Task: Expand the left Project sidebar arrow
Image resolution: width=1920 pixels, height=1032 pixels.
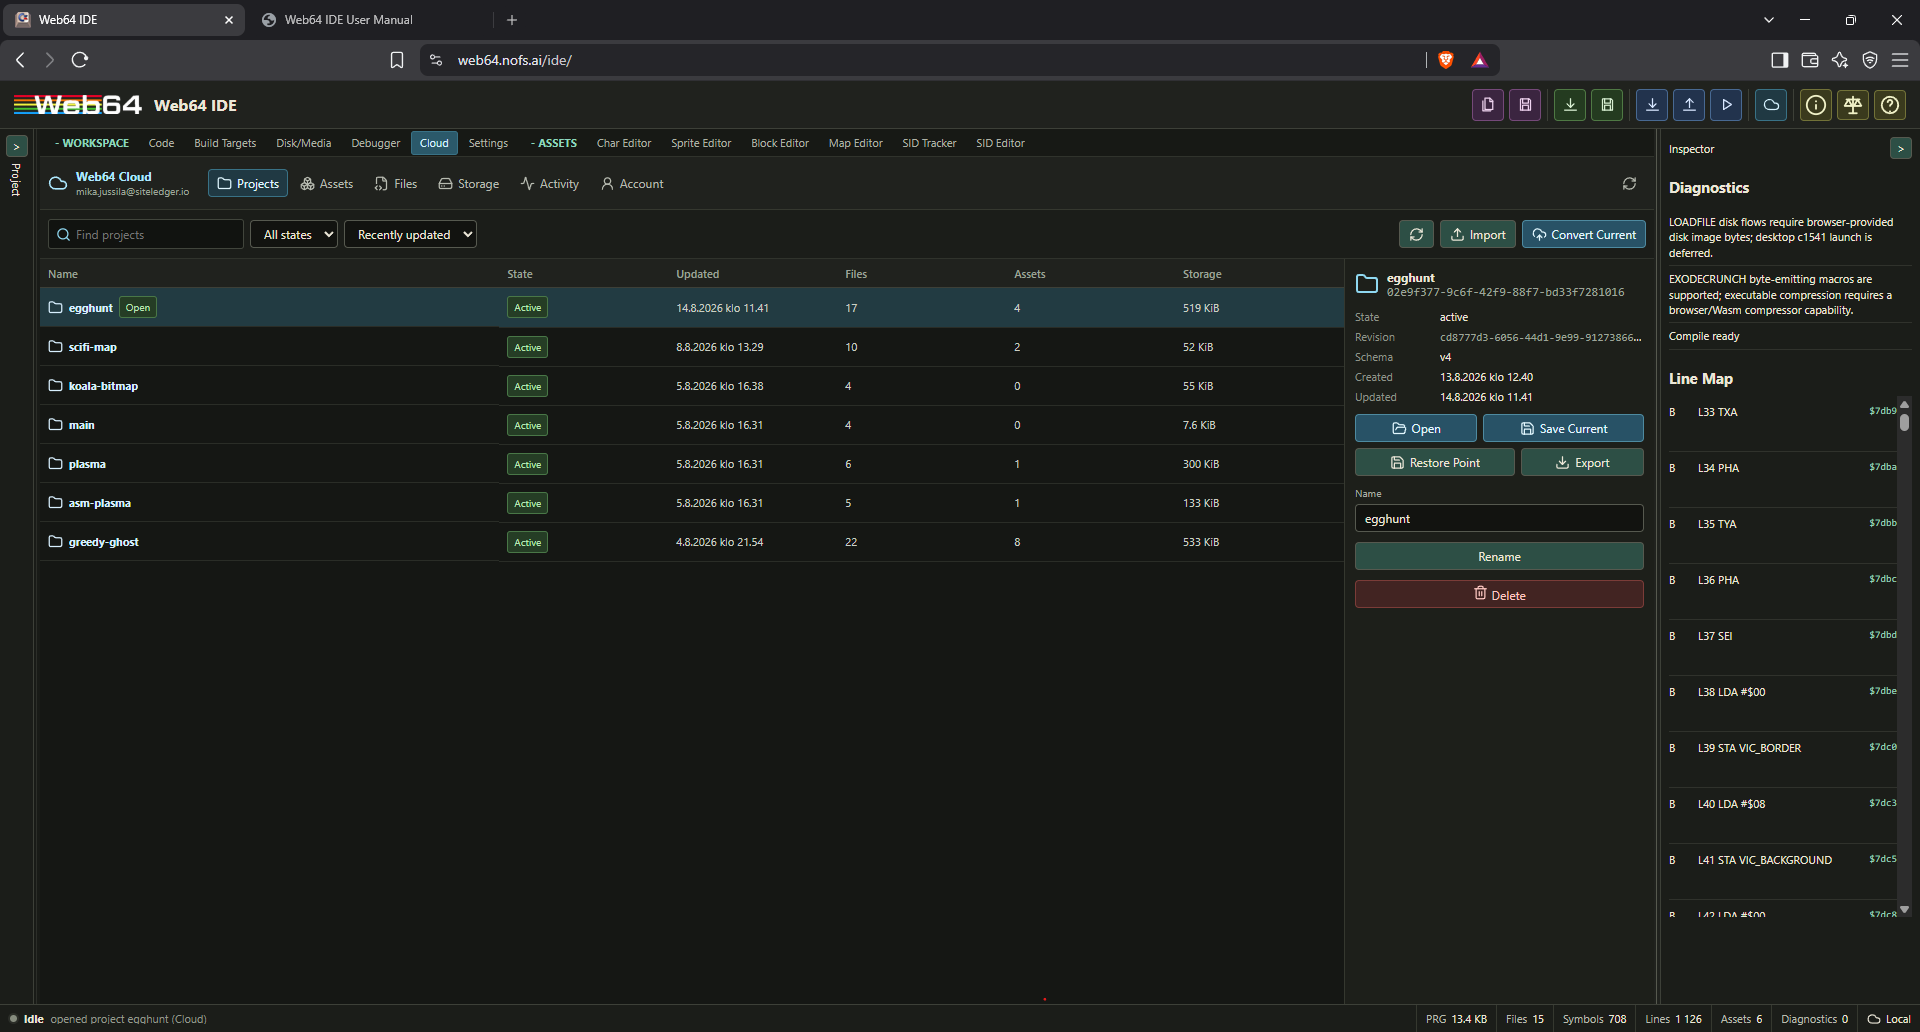Action: click(16, 146)
